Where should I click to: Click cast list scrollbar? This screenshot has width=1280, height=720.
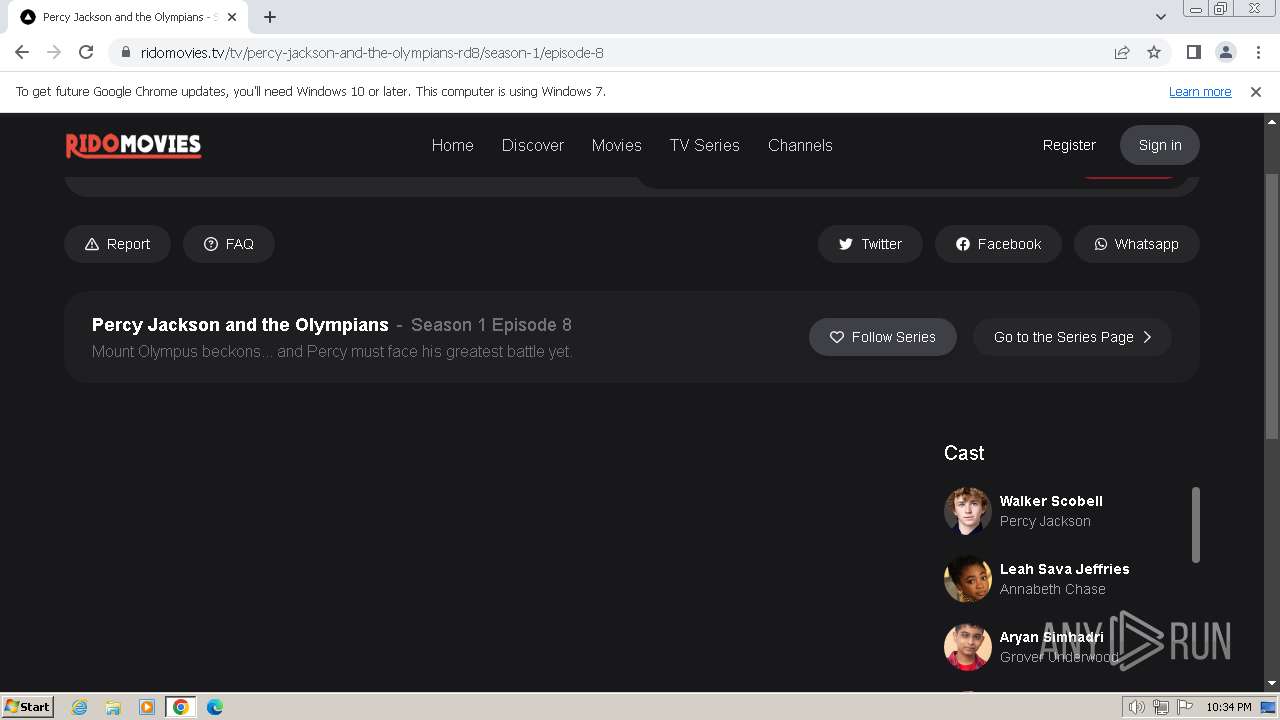[1196, 525]
